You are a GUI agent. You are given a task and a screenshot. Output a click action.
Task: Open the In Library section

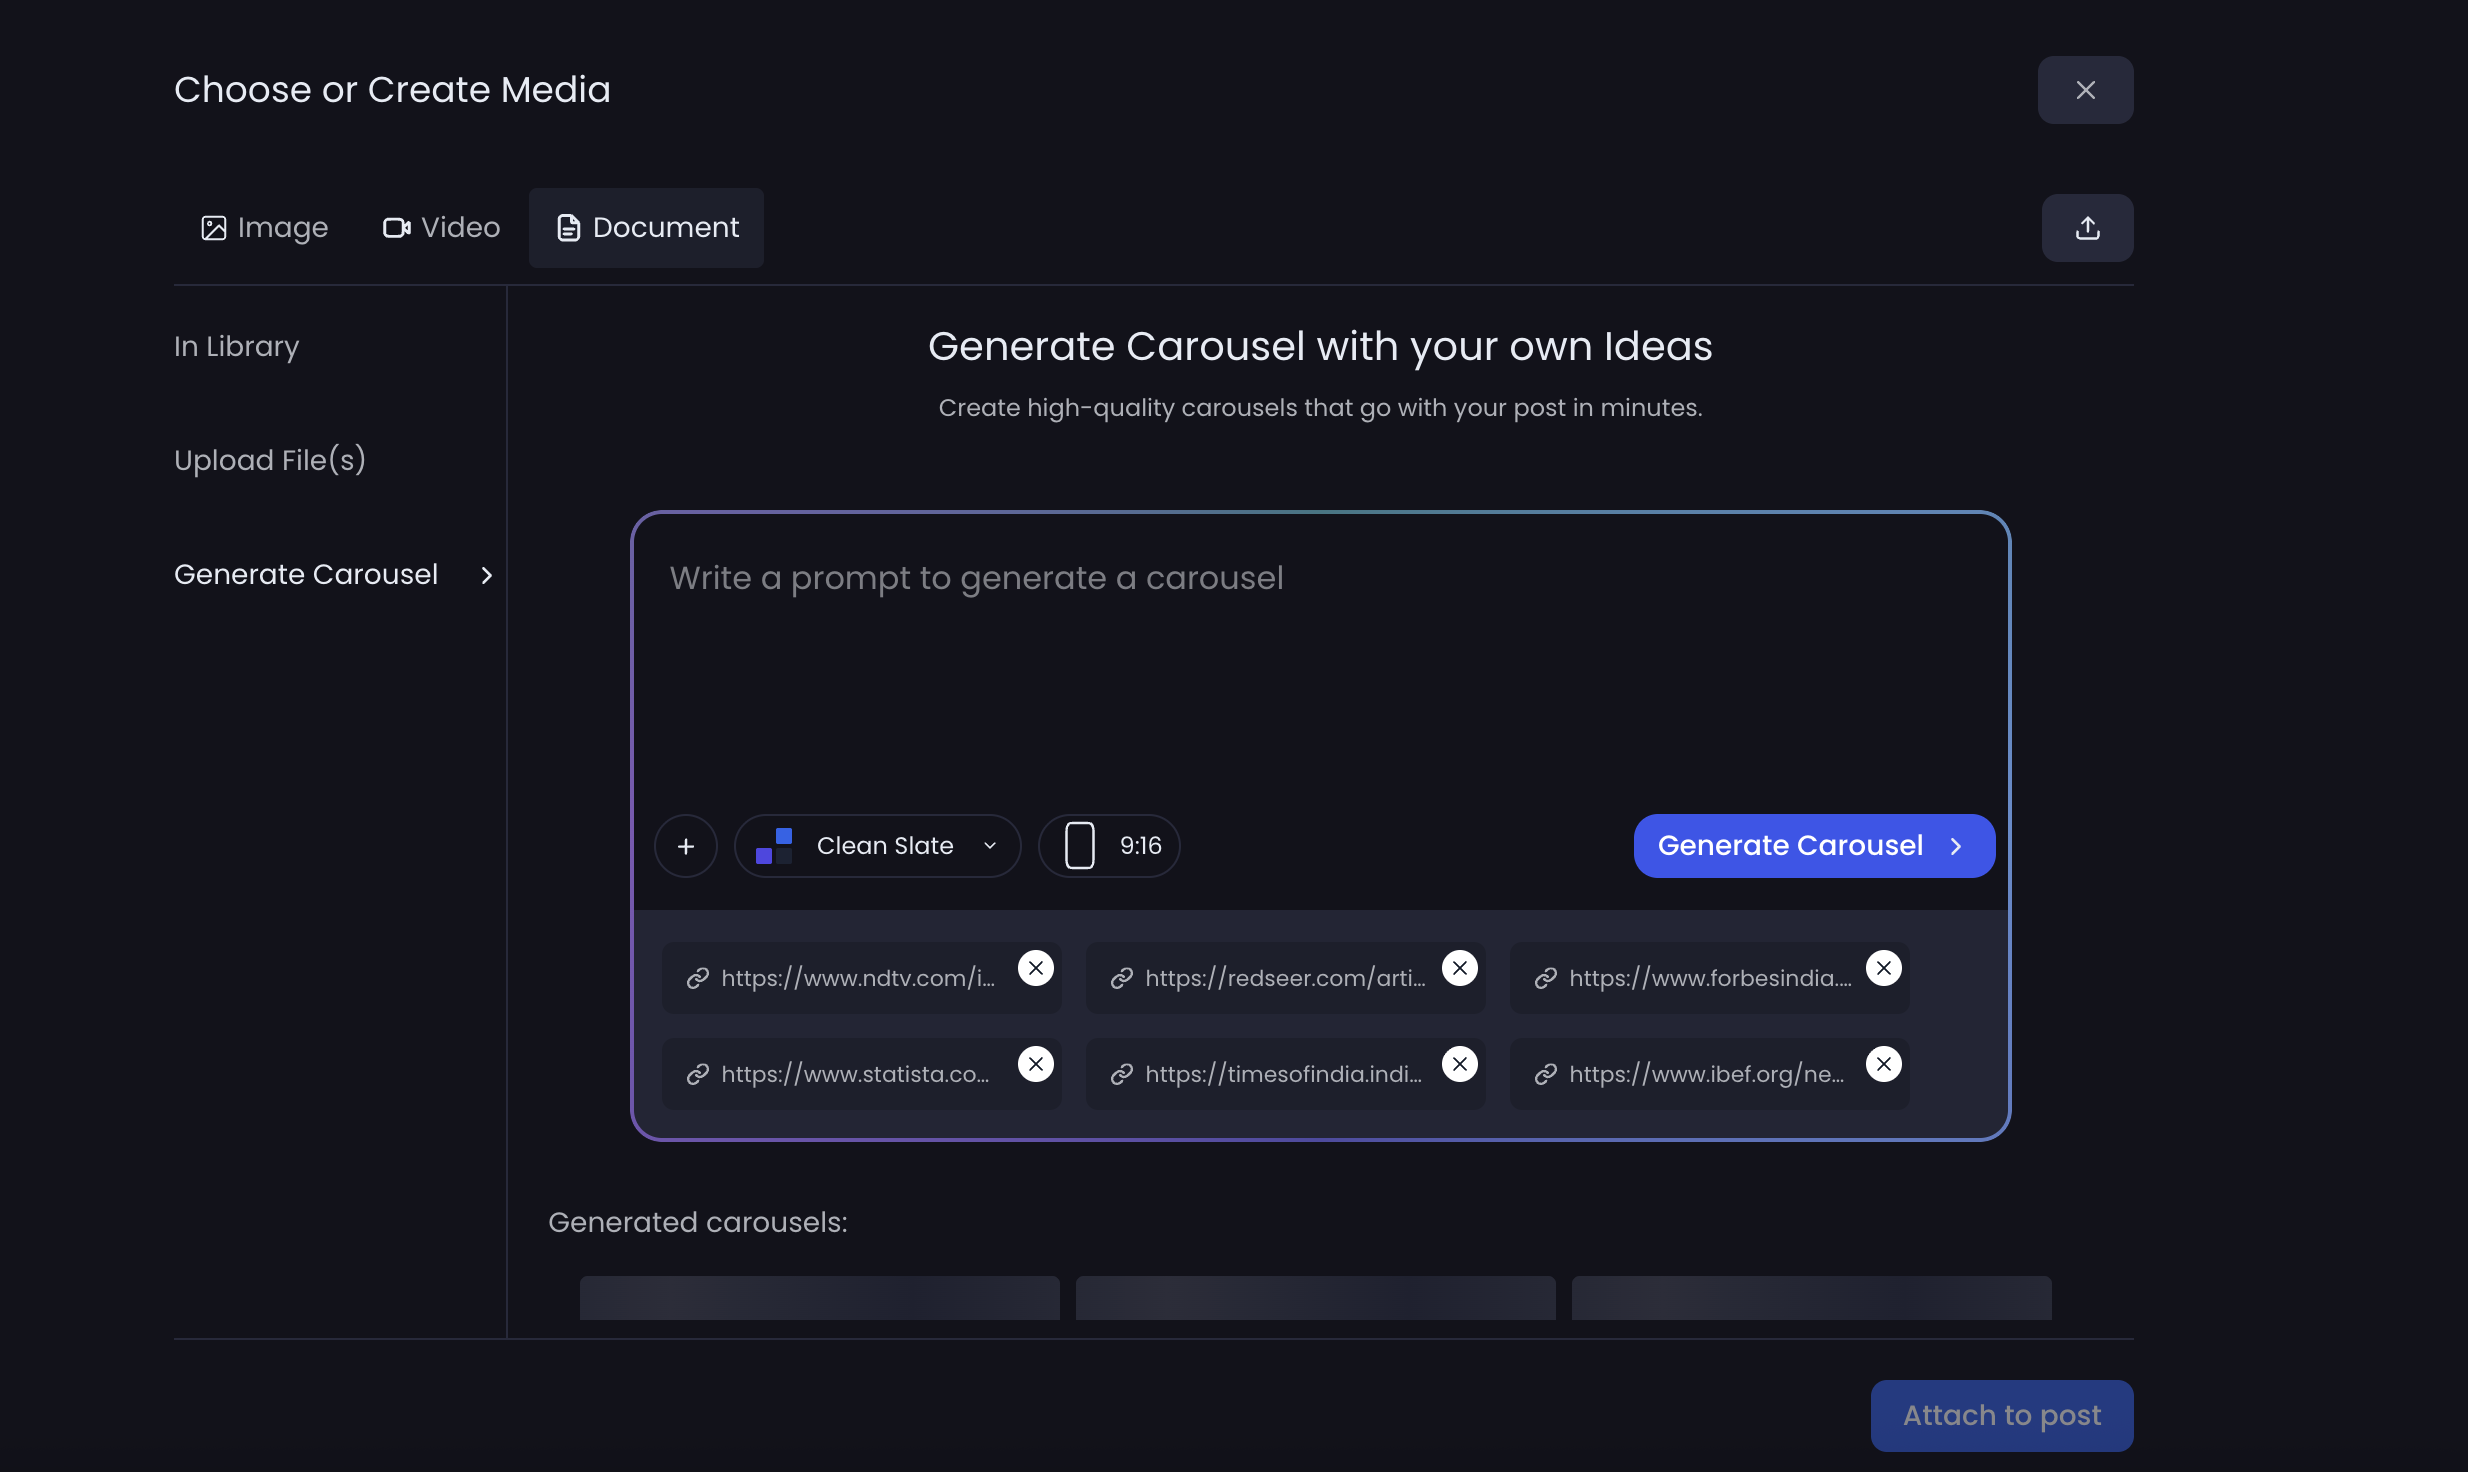point(237,346)
